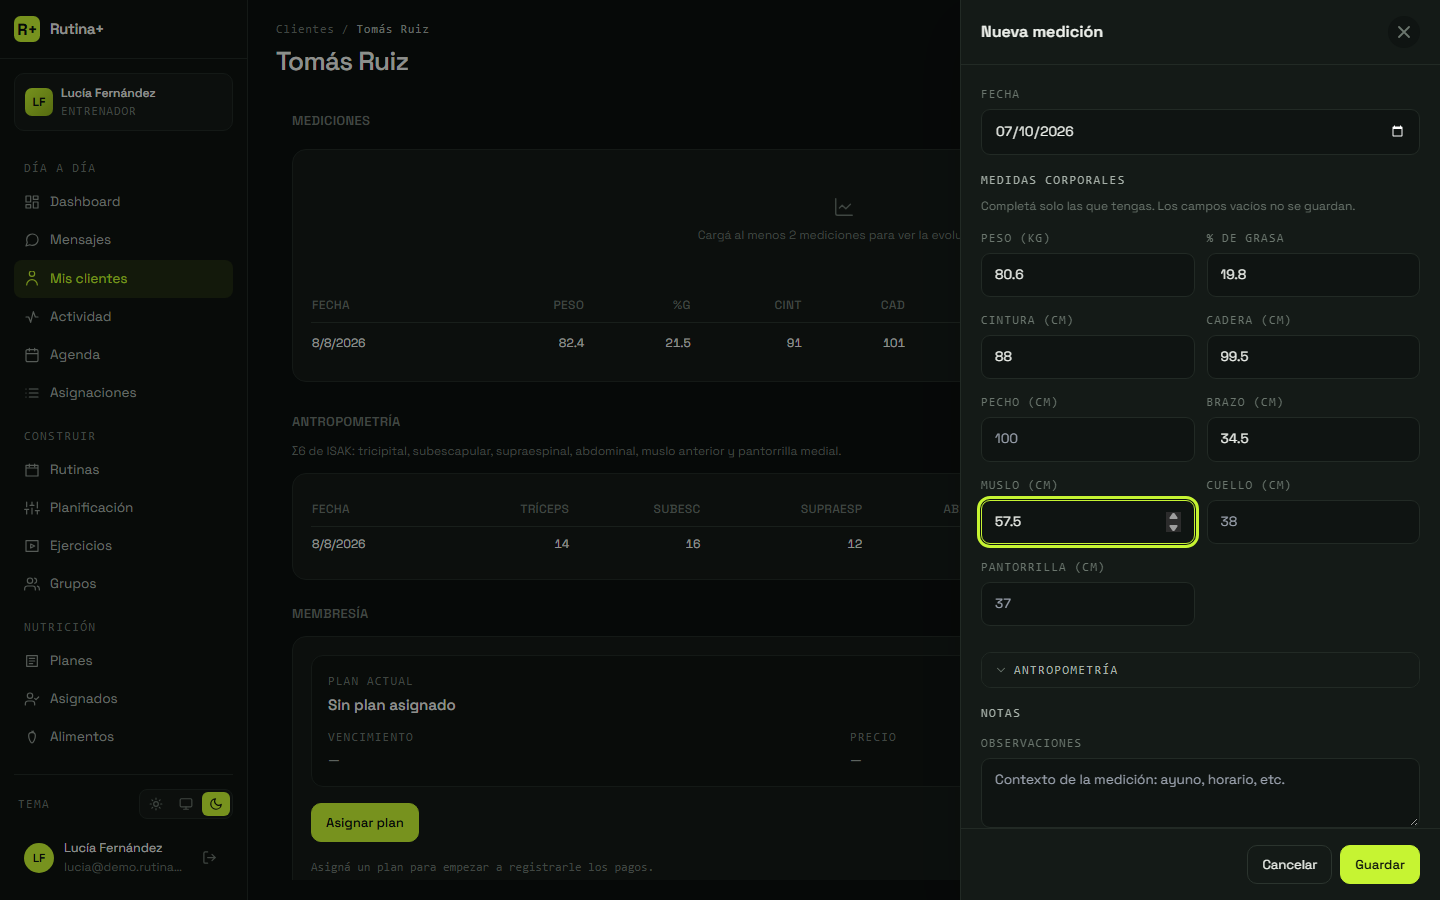Click the Brazo (cm) field

[1313, 439]
